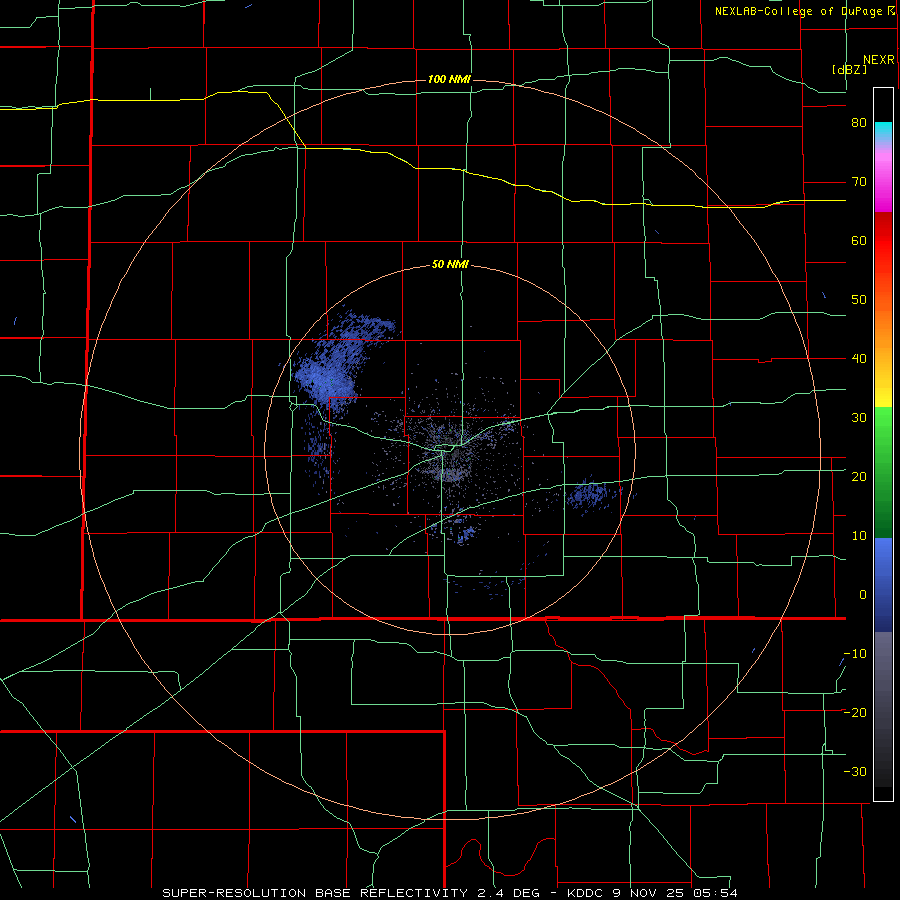Click the green band of the color bar
The width and height of the screenshot is (900, 900).
pos(883,472)
